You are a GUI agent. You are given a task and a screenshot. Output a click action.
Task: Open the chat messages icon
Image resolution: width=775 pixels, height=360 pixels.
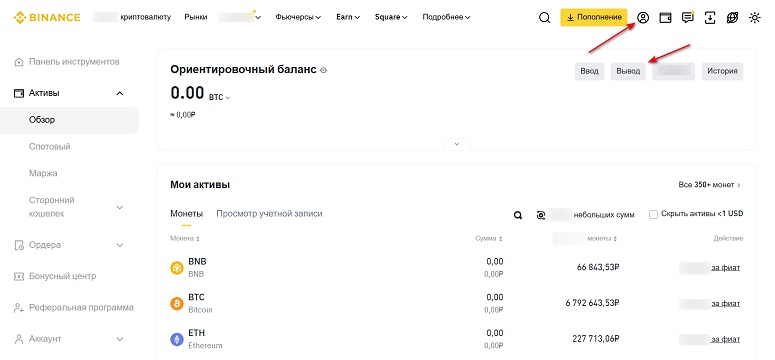(687, 18)
